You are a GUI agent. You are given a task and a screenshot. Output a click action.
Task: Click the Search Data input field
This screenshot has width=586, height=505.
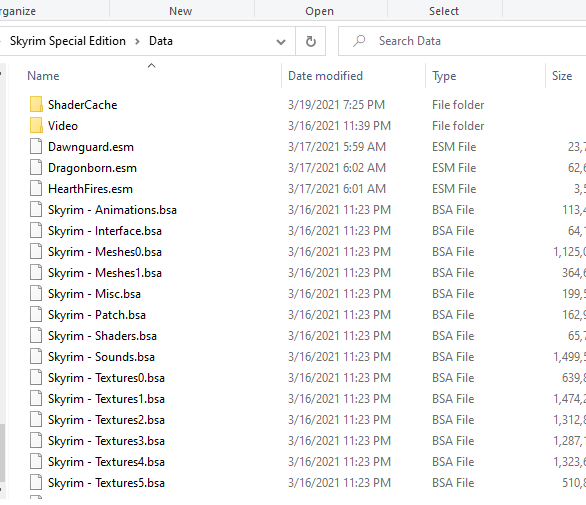(x=463, y=41)
